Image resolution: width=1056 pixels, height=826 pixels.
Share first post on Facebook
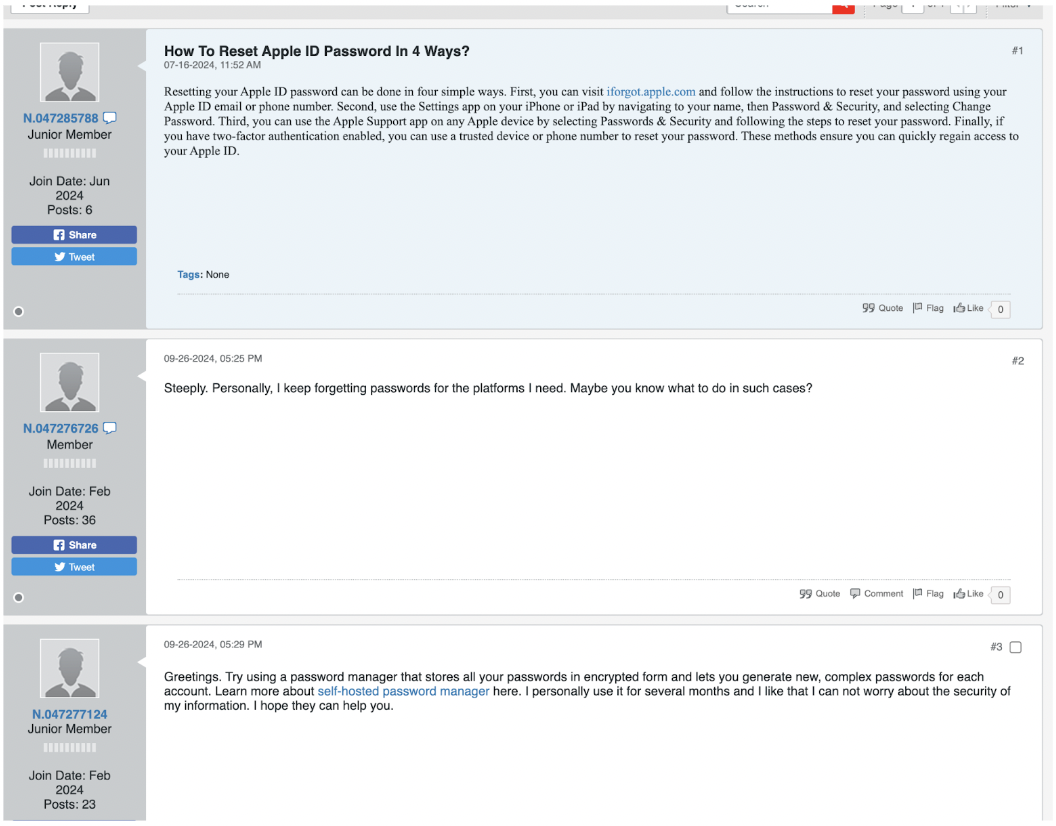click(74, 235)
